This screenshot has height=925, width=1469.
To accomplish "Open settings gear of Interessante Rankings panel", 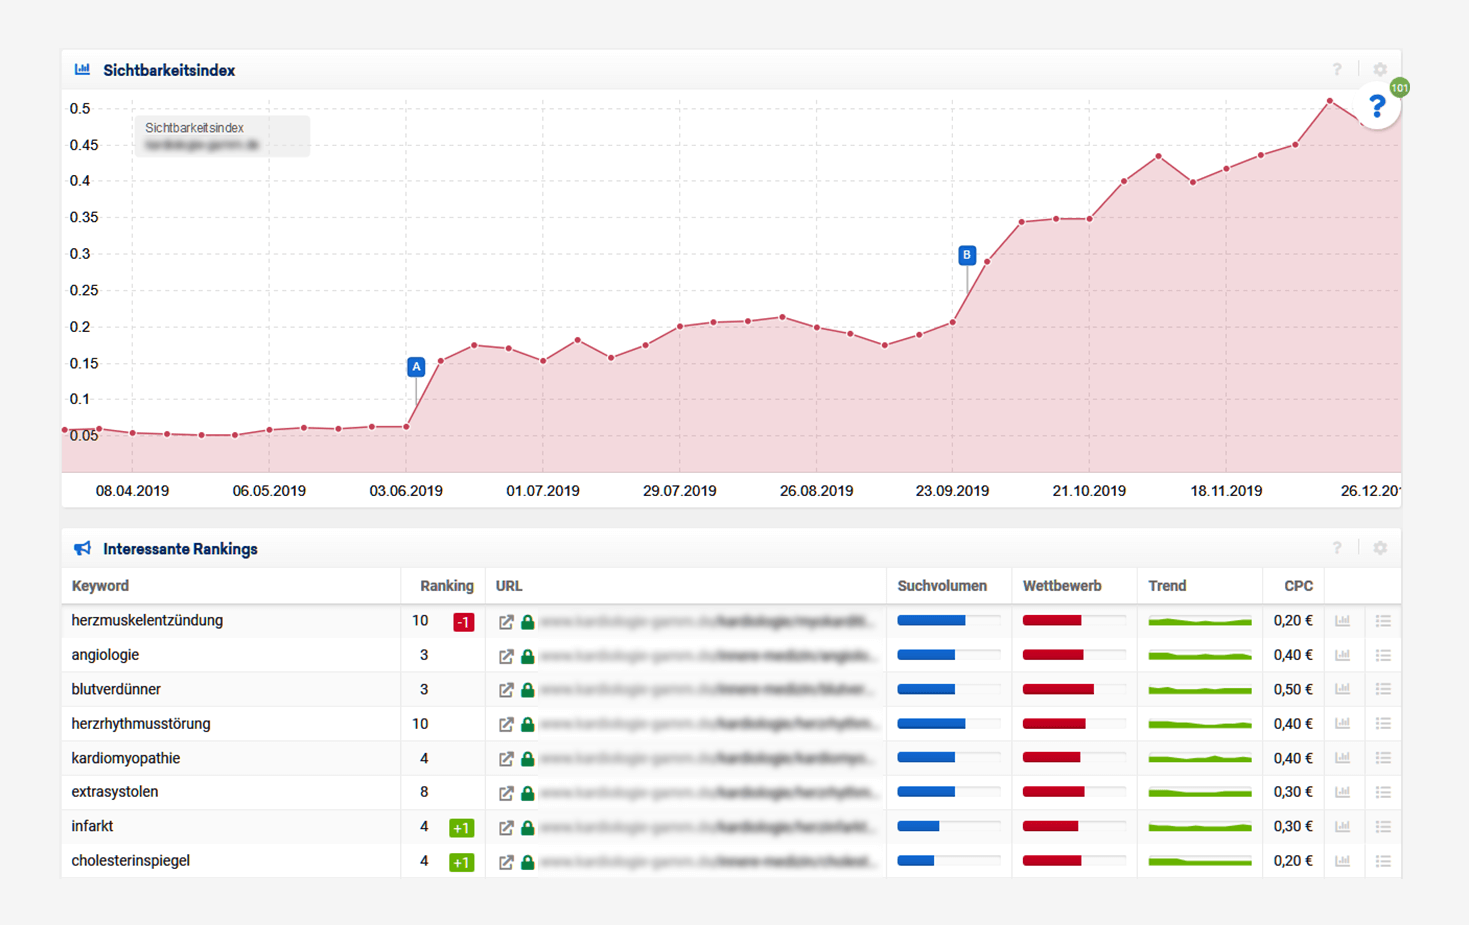I will pyautogui.click(x=1380, y=548).
